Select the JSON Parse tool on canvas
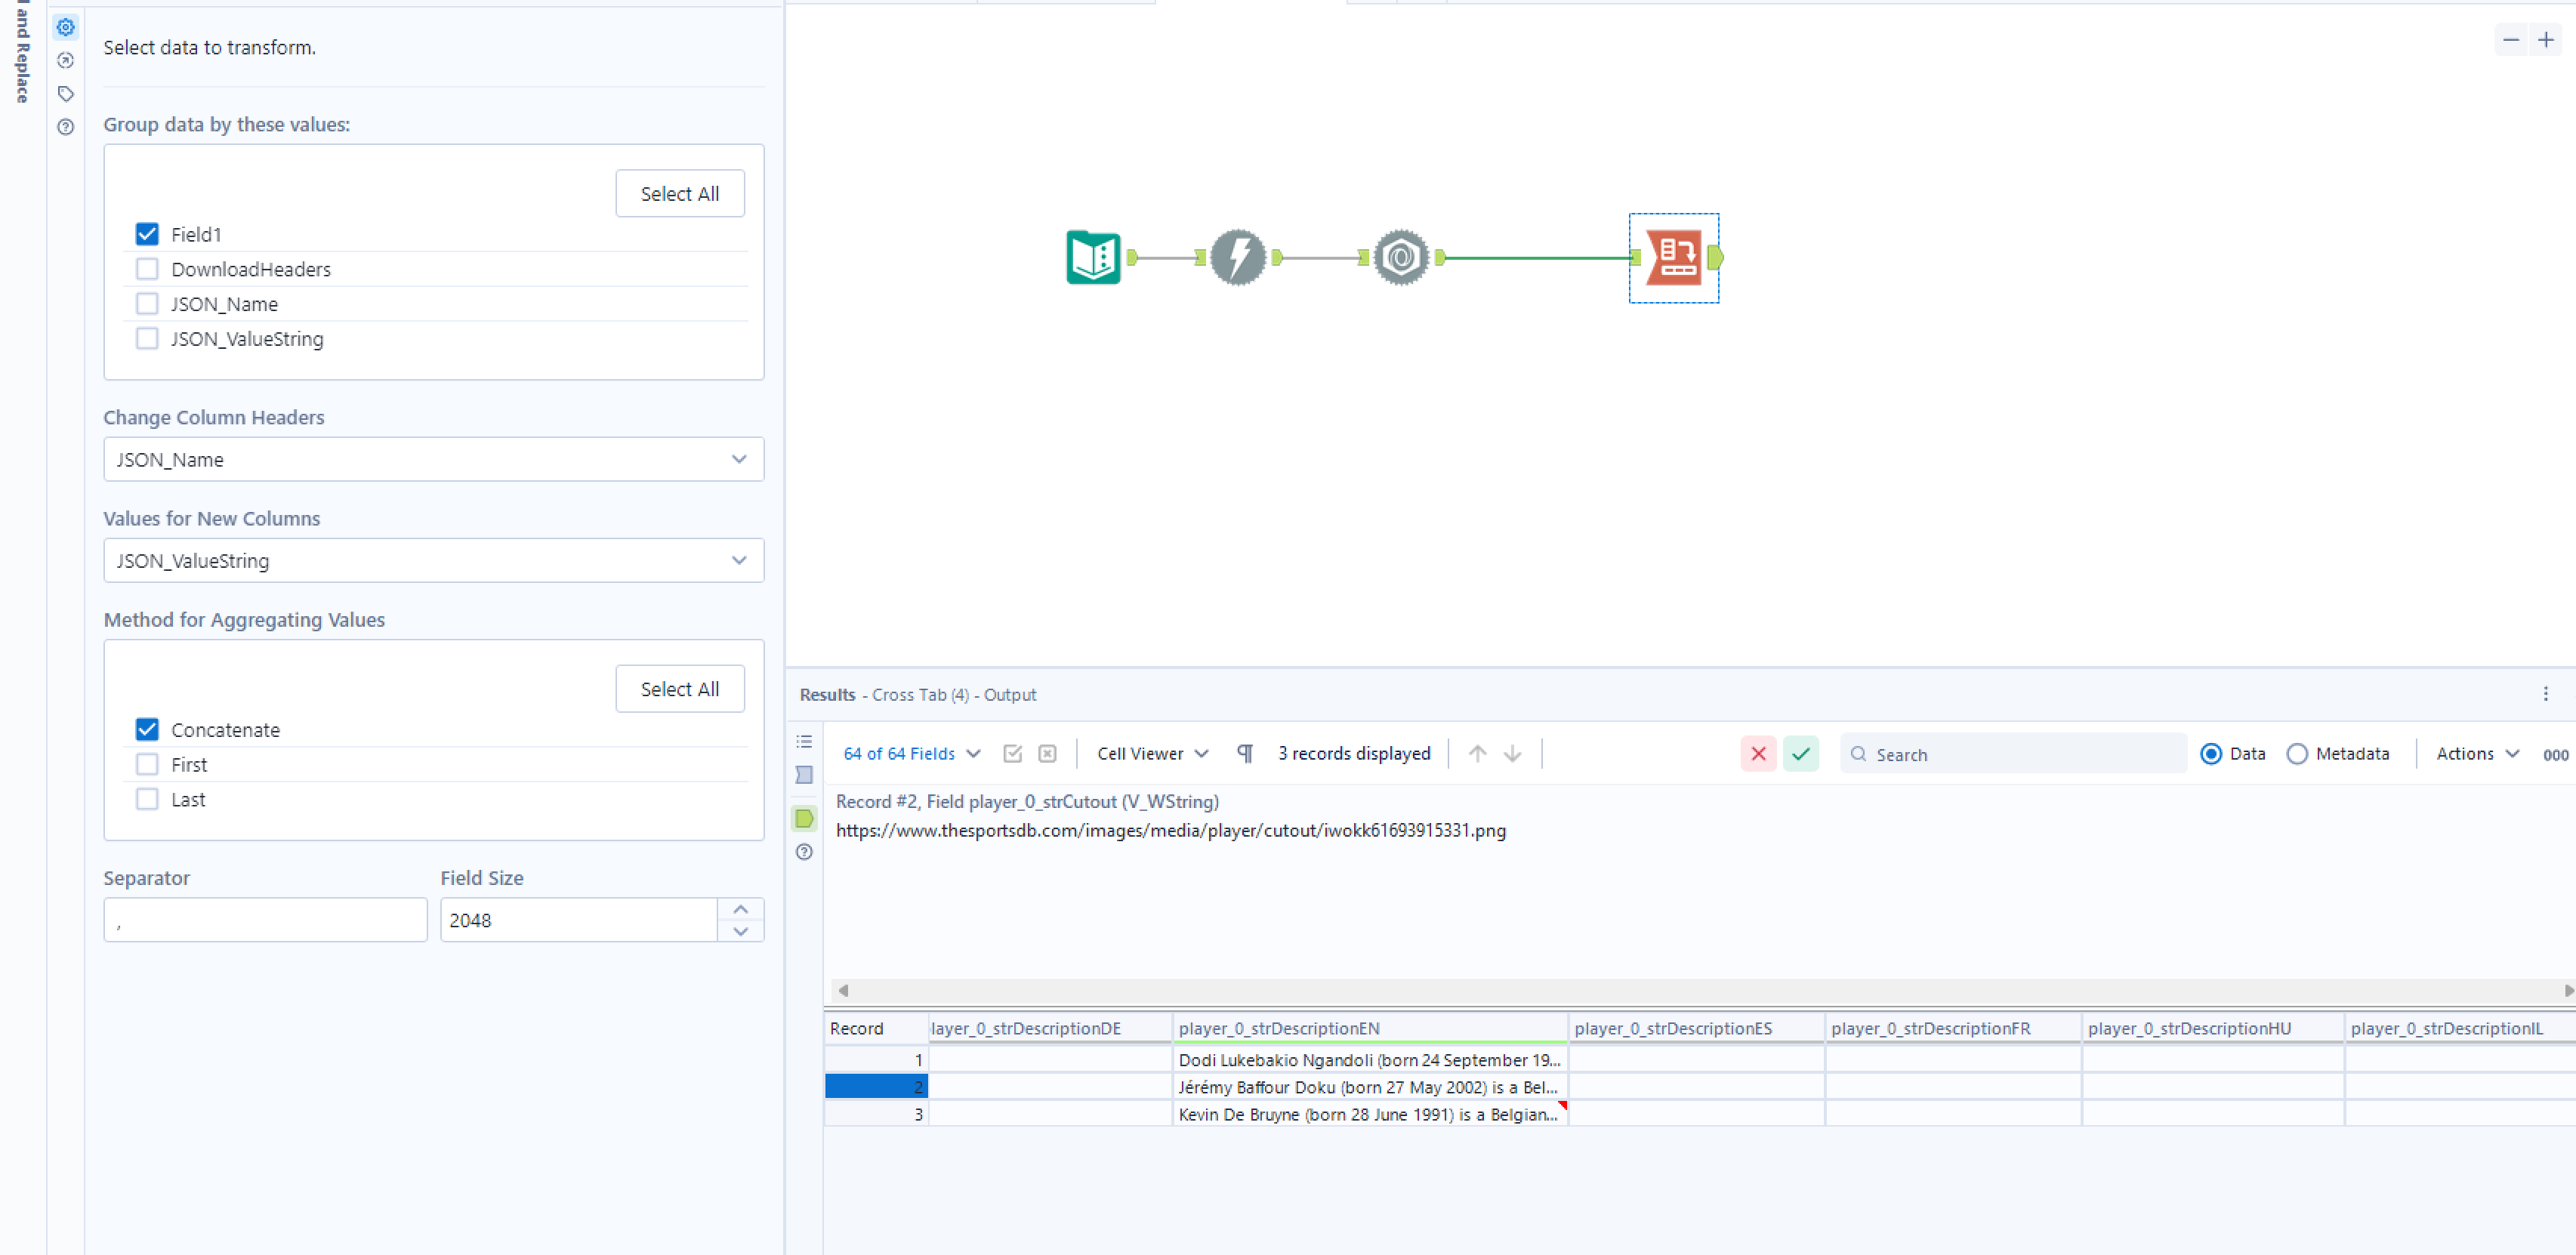This screenshot has width=2576, height=1255. coord(1401,258)
